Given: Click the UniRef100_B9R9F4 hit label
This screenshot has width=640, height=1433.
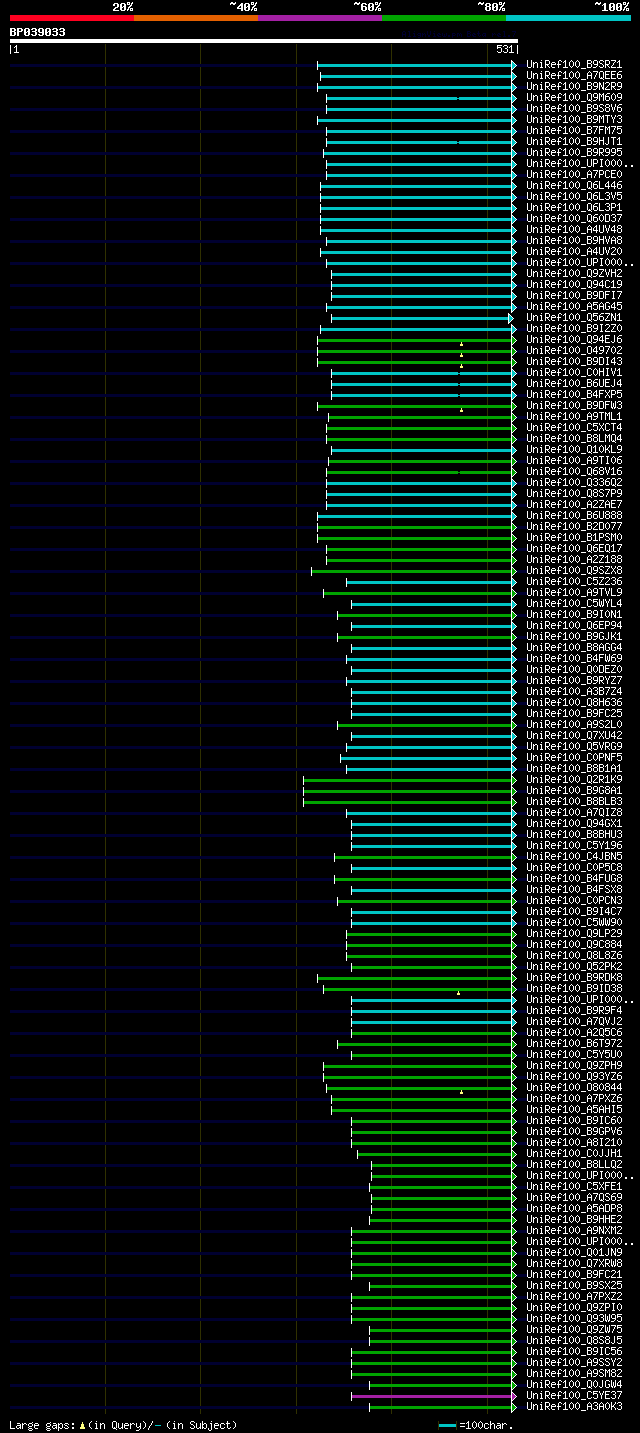Looking at the screenshot, I should coord(574,1010).
